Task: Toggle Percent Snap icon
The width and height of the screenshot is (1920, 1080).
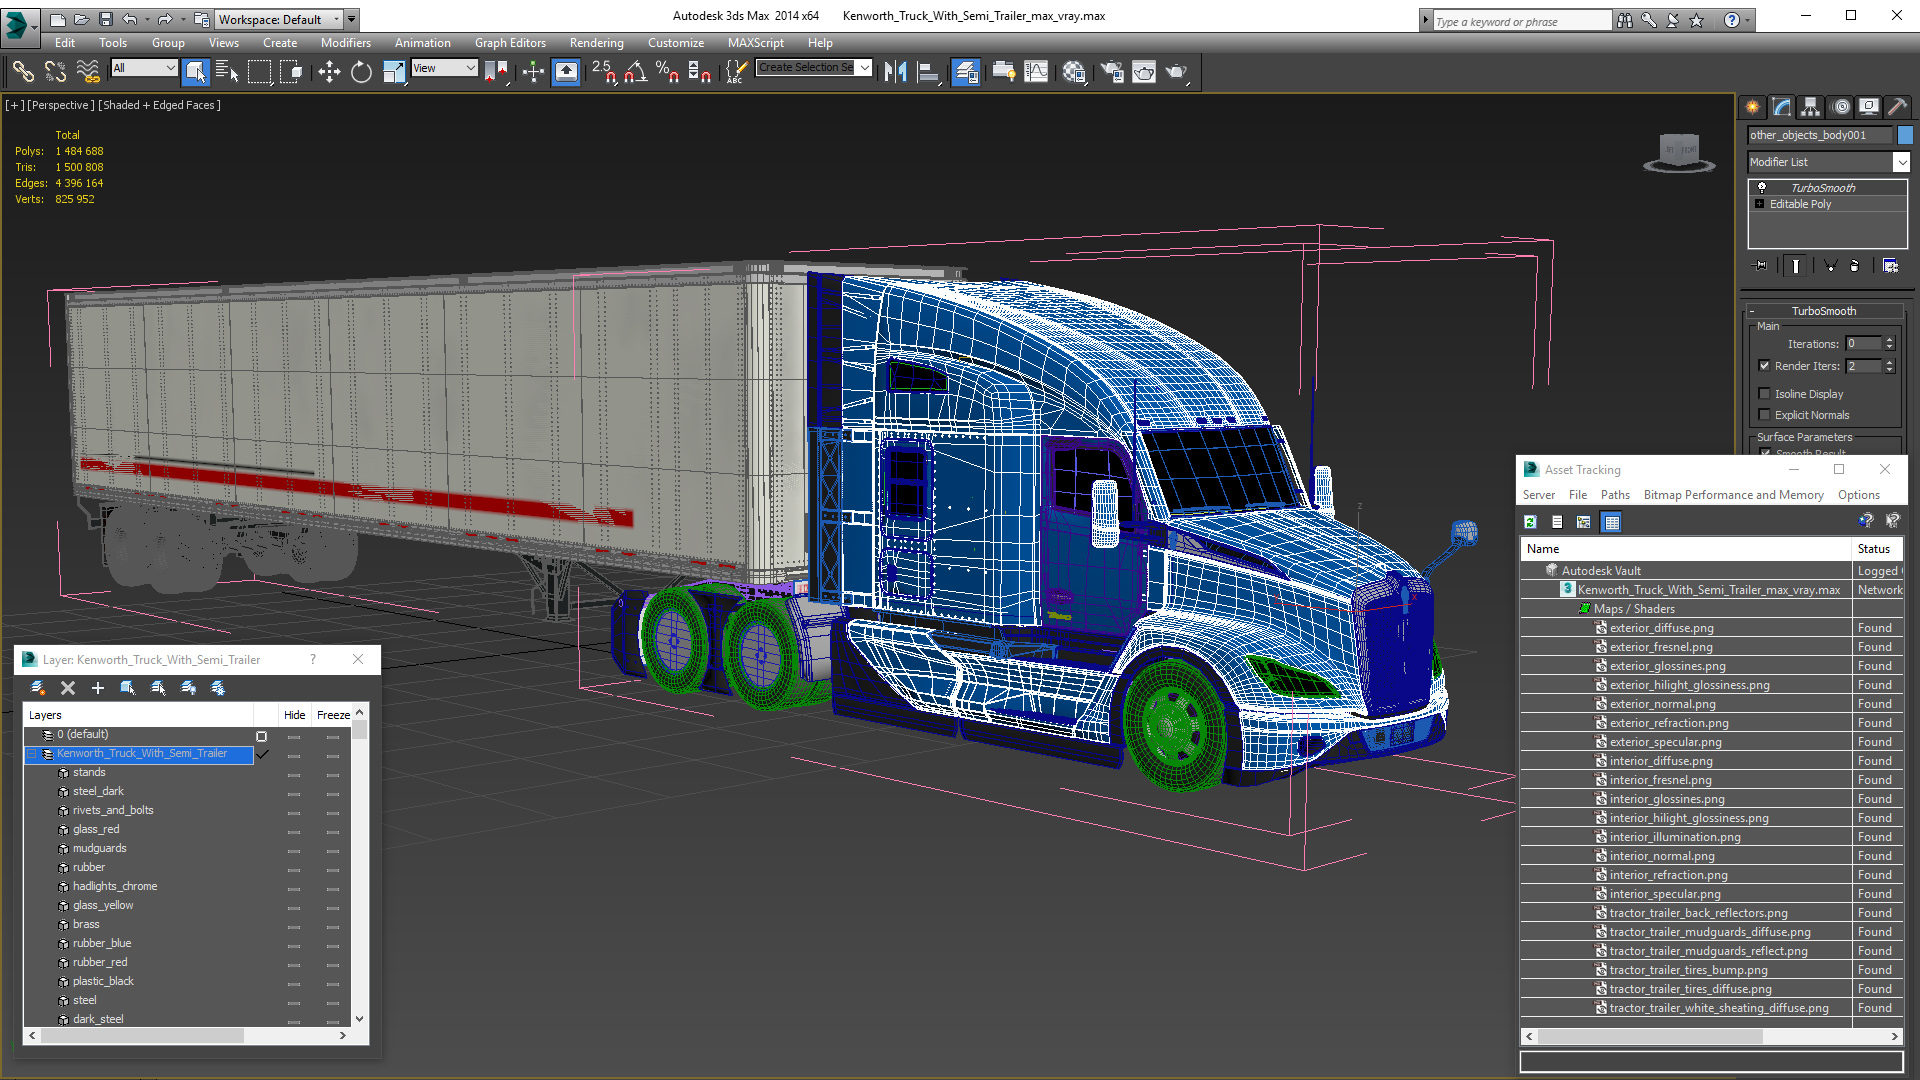Action: click(x=667, y=71)
